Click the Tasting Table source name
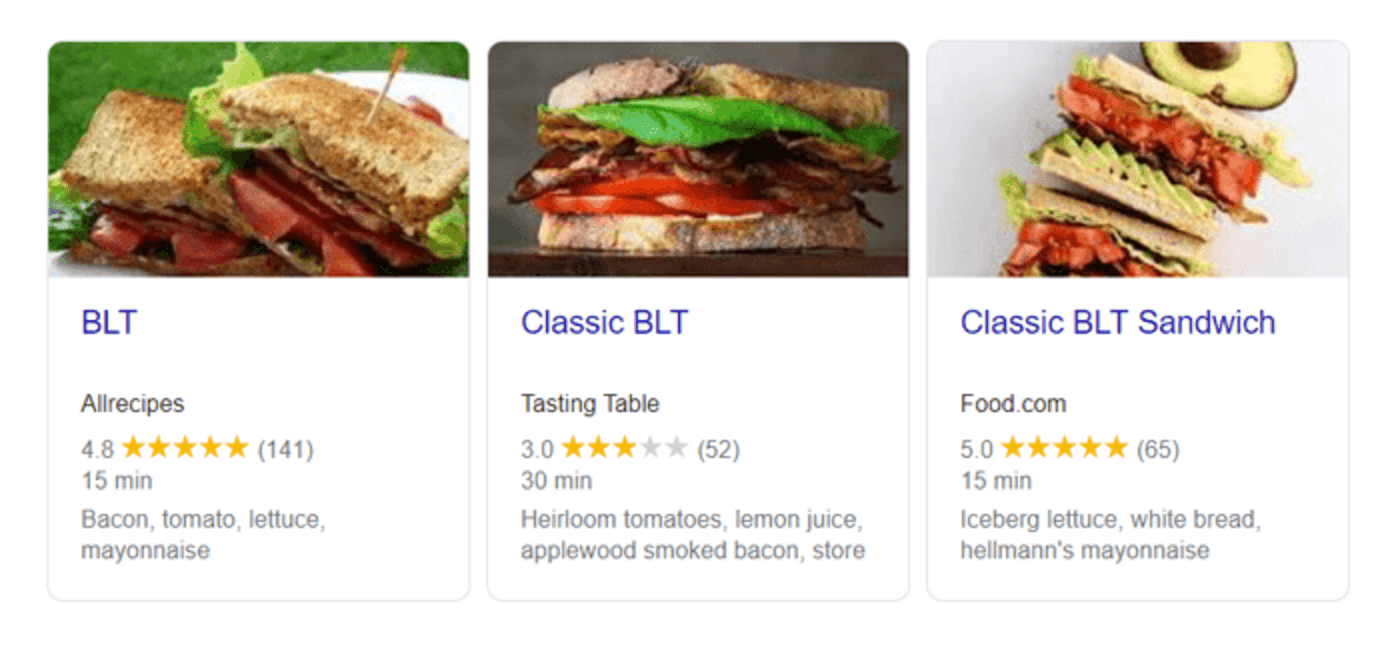The height and width of the screenshot is (648, 1400). tap(590, 404)
